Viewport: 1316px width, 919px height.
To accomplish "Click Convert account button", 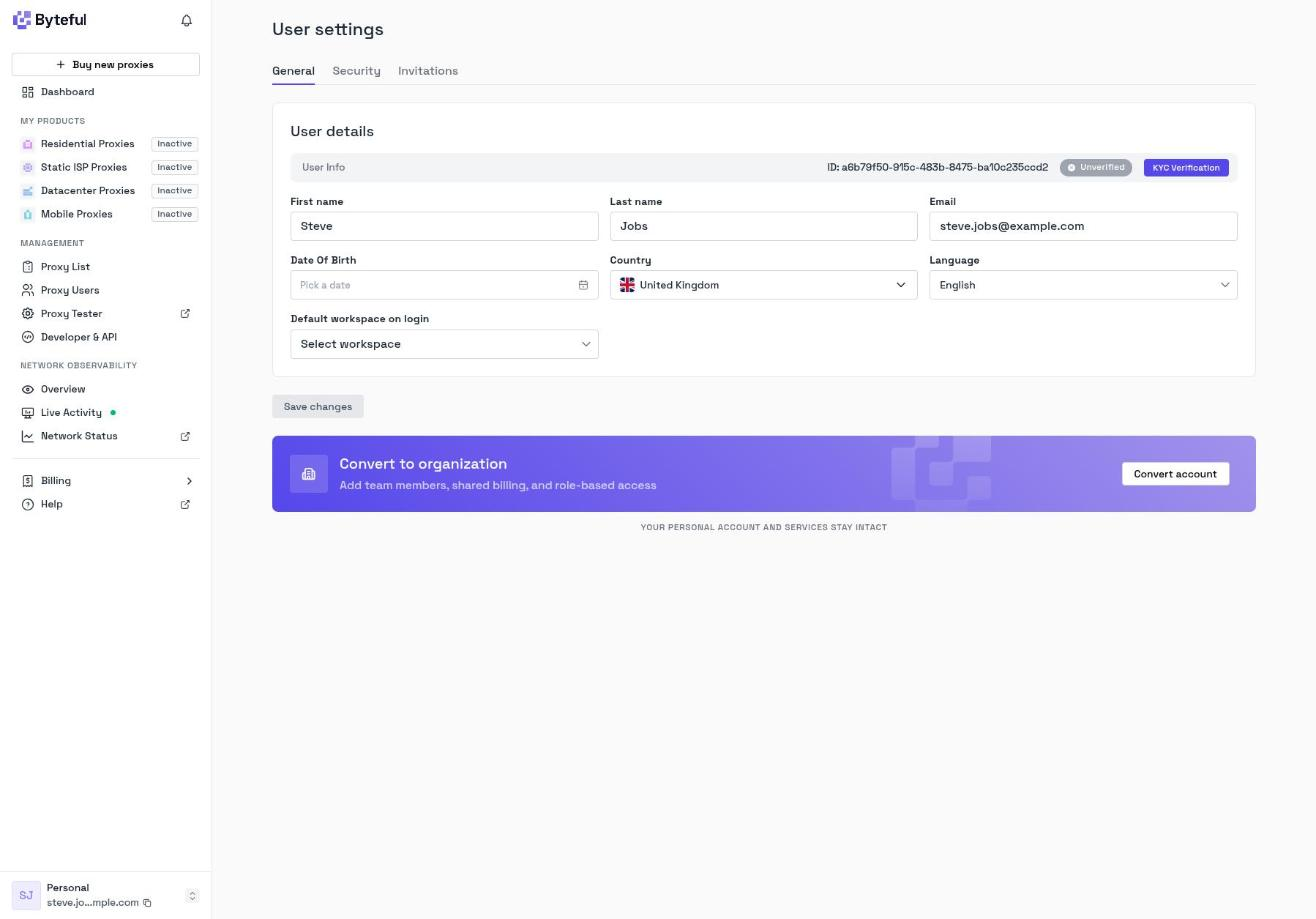I will pos(1175,474).
